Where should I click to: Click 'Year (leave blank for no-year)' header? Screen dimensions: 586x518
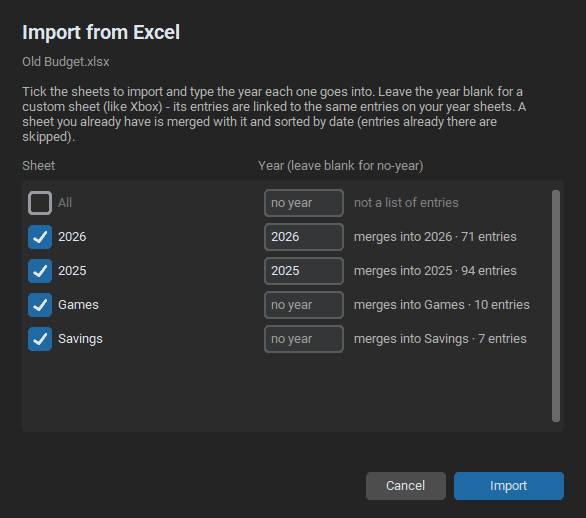pos(340,166)
